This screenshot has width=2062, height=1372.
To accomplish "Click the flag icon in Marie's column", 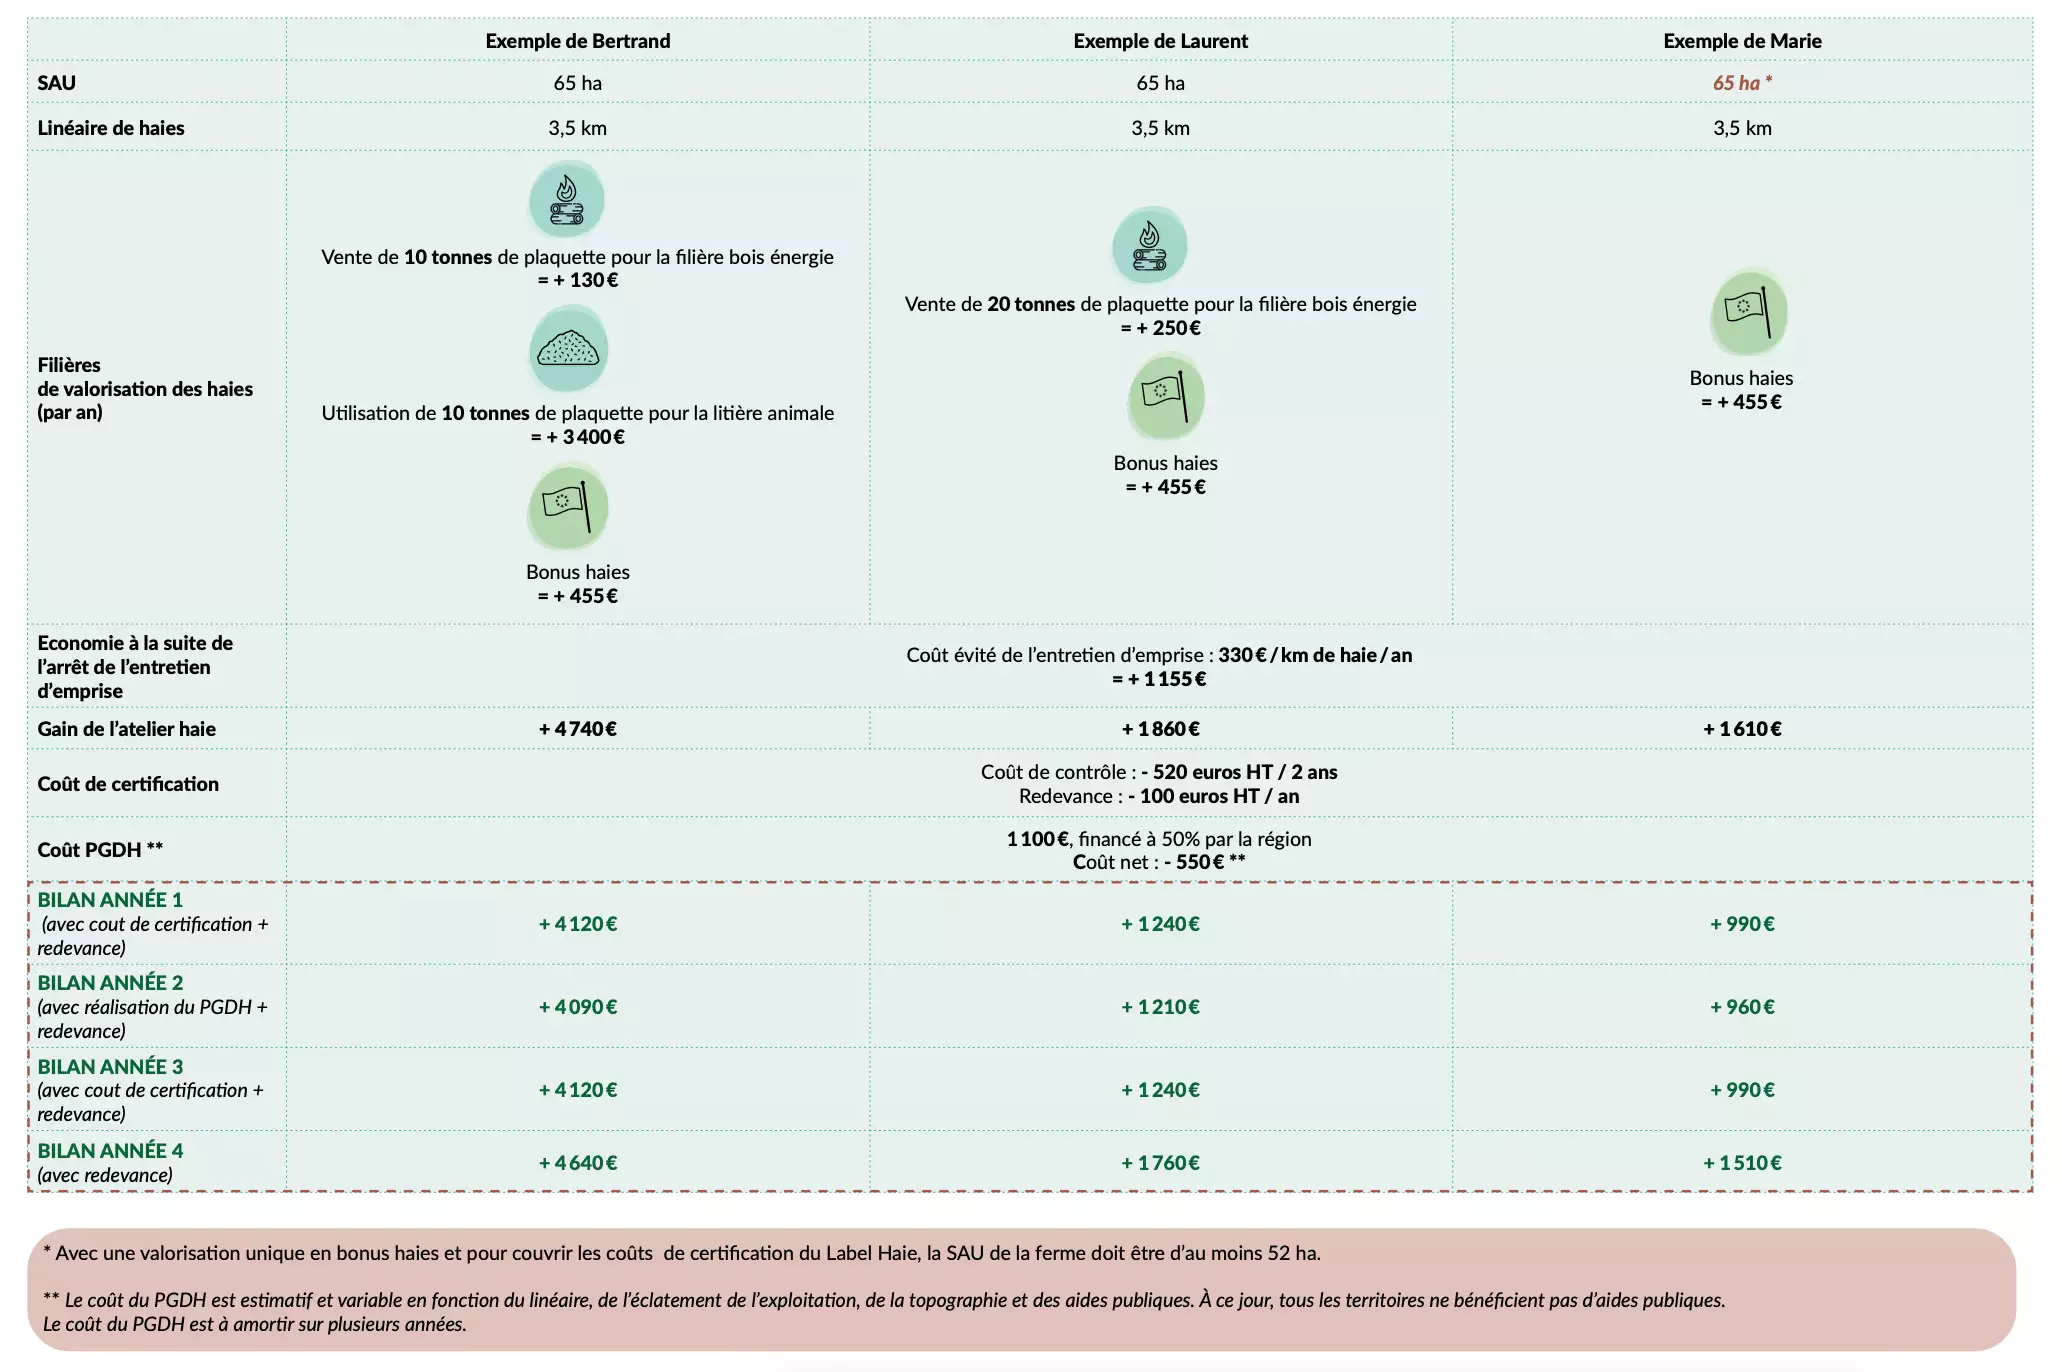I will (x=1749, y=313).
